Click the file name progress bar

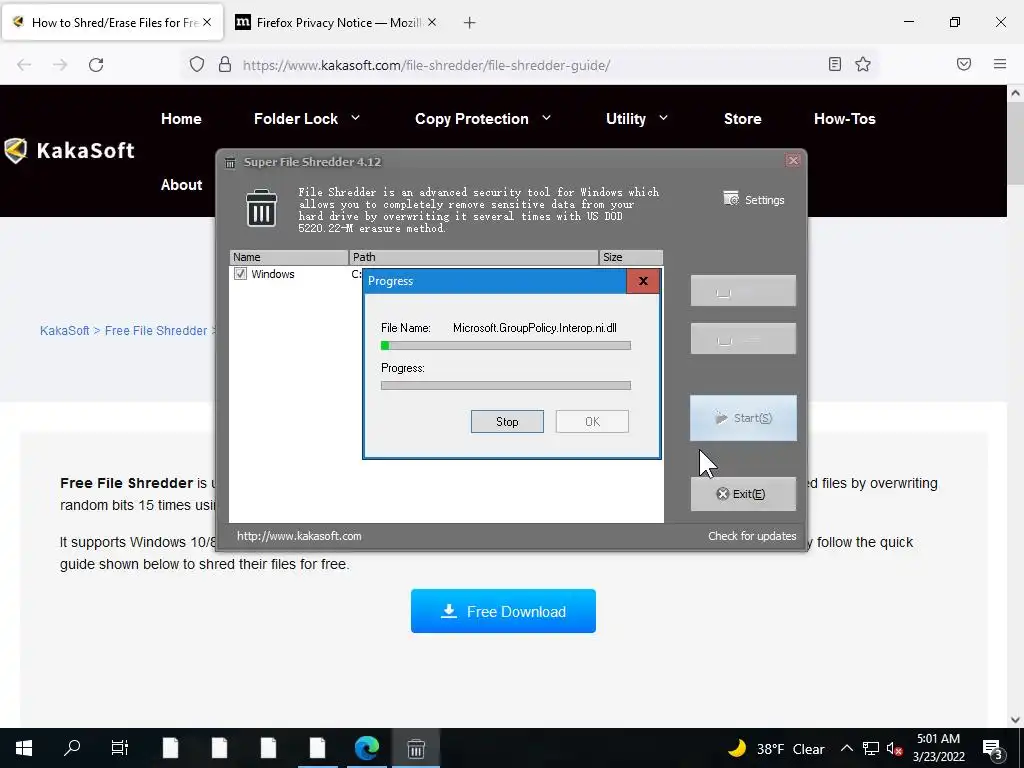[x=505, y=345]
